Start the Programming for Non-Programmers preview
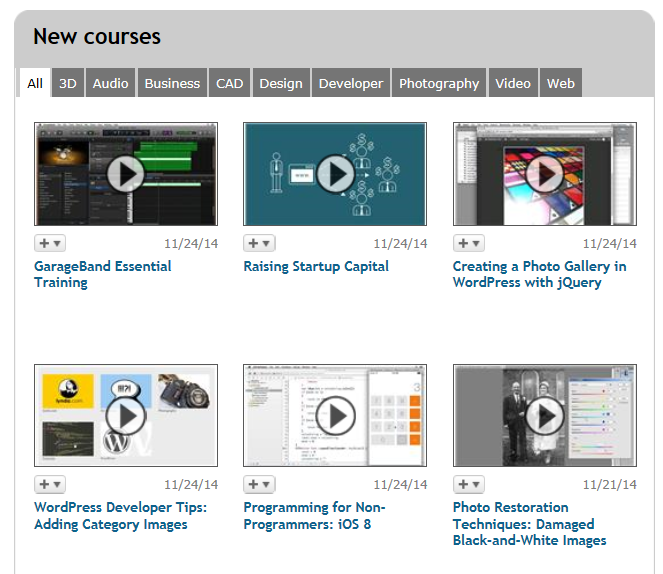 pyautogui.click(x=335, y=415)
